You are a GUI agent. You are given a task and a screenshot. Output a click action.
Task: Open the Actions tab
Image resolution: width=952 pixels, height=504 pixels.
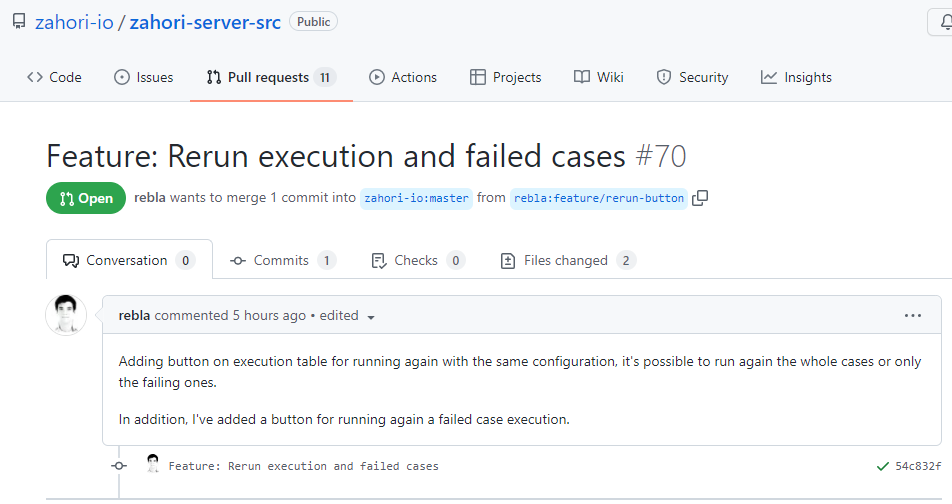click(403, 77)
